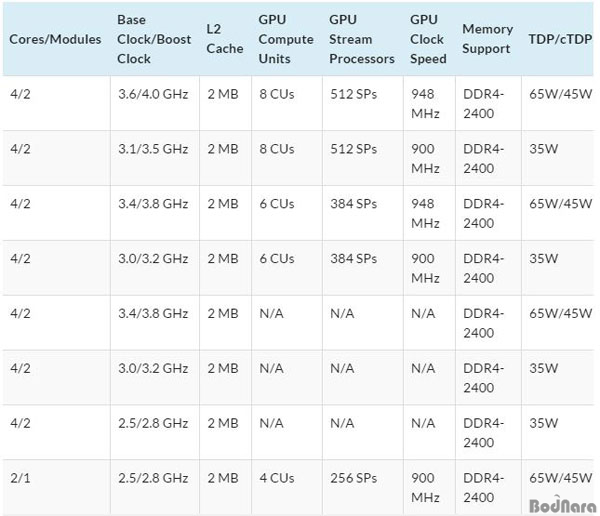Click the Base Clock/Boost Clock header
The height and width of the screenshot is (516, 600).
pyautogui.click(x=153, y=39)
